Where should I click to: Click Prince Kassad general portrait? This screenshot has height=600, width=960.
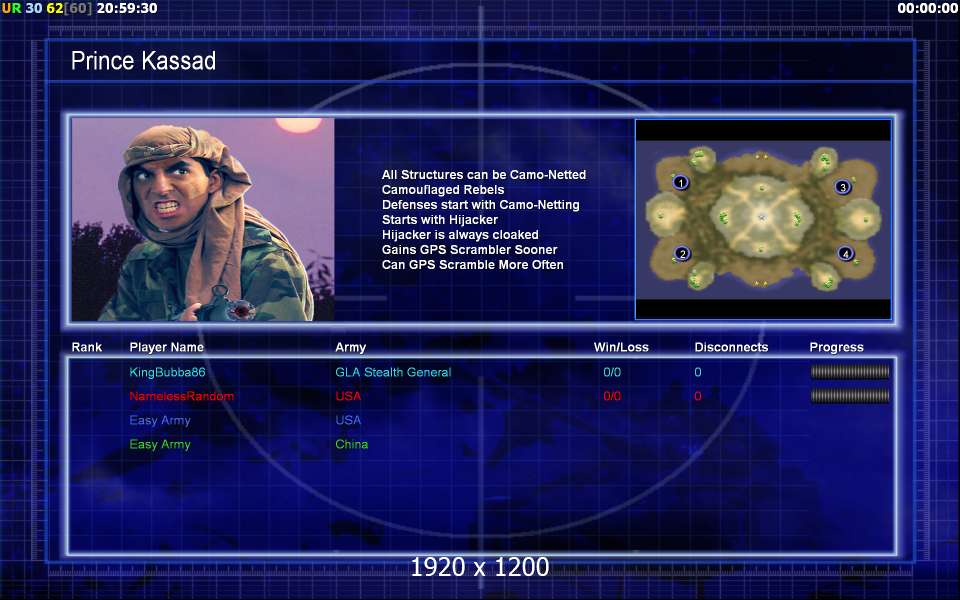[203, 219]
